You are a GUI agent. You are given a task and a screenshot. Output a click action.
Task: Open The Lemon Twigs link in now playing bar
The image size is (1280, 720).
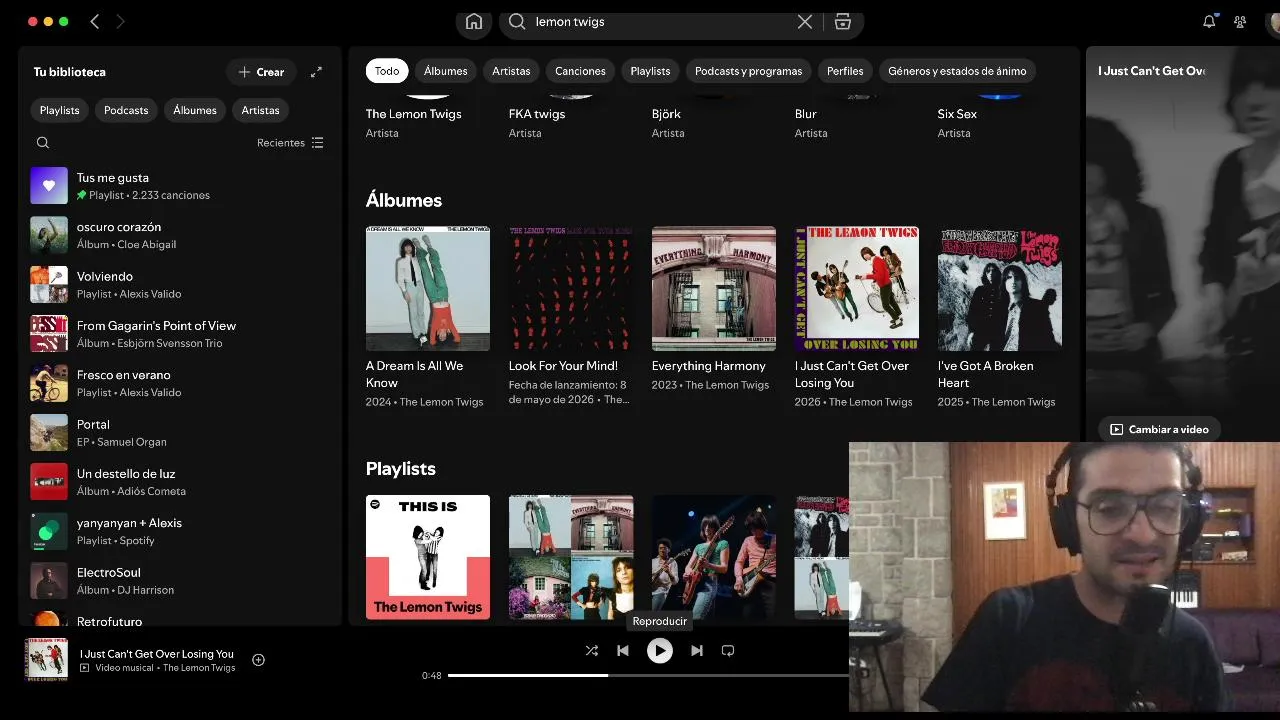(199, 668)
